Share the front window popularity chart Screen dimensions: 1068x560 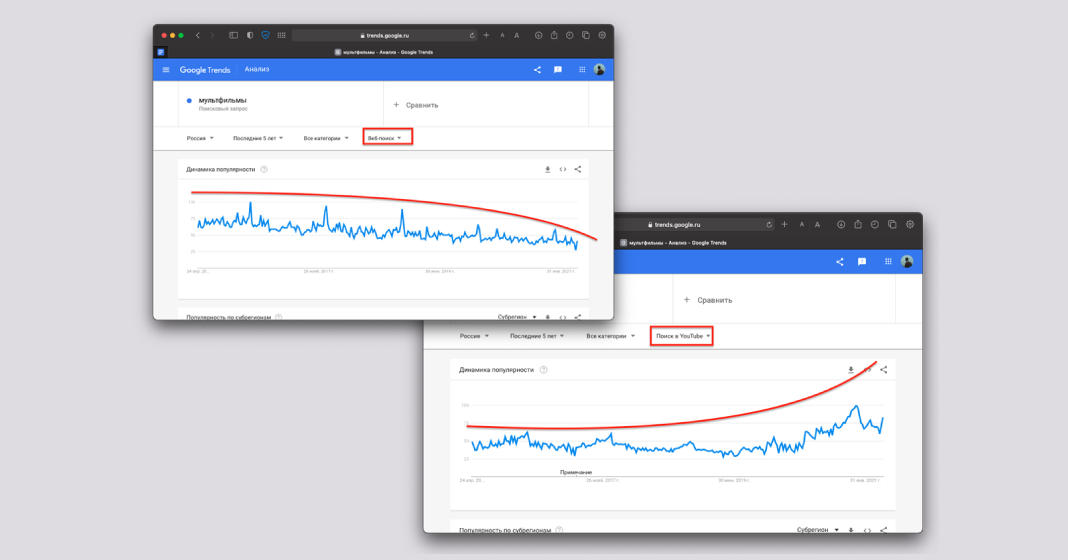[578, 170]
